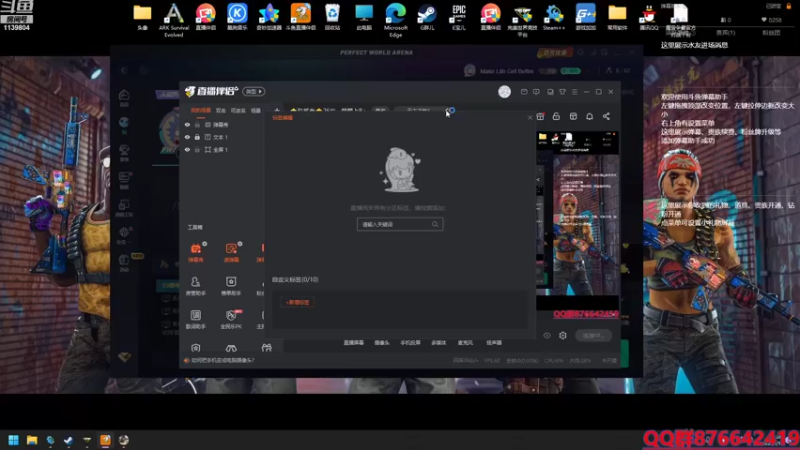Add the 手机投屏 source

coord(410,343)
